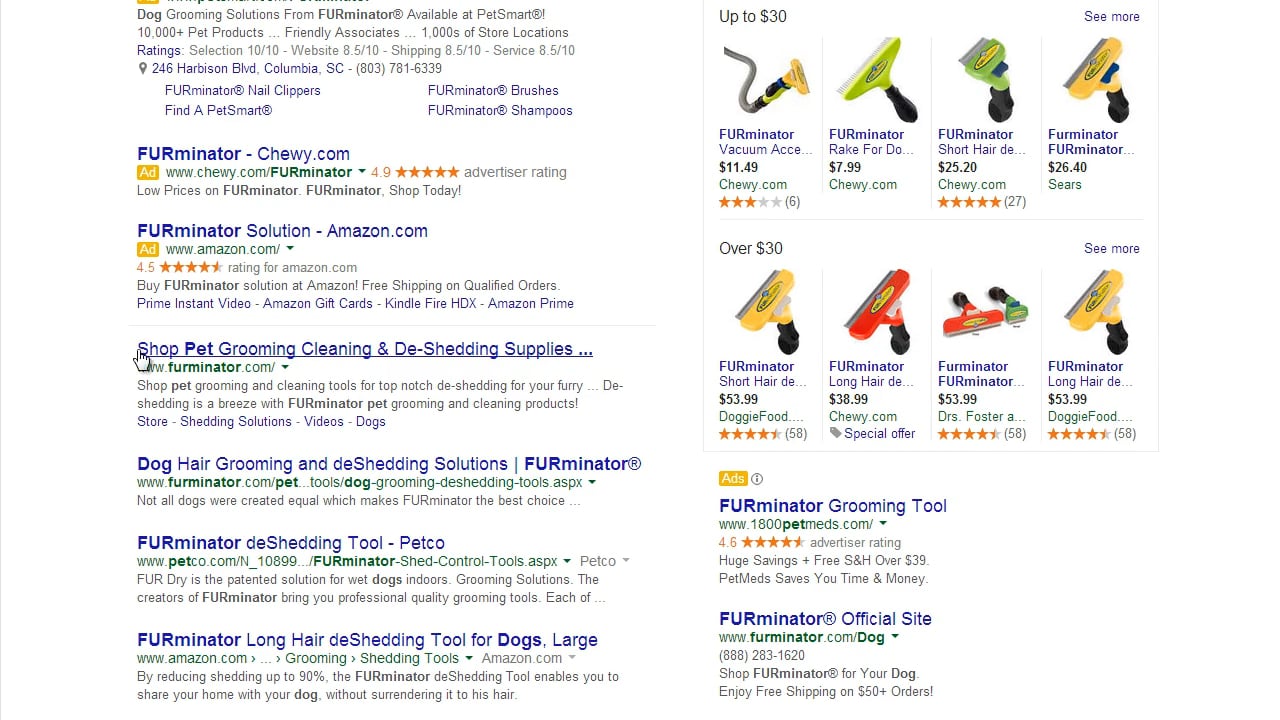Screen dimensions: 1280x720
Task: Open the Shedding Solutions sitelink under furminator.com
Action: click(x=235, y=421)
